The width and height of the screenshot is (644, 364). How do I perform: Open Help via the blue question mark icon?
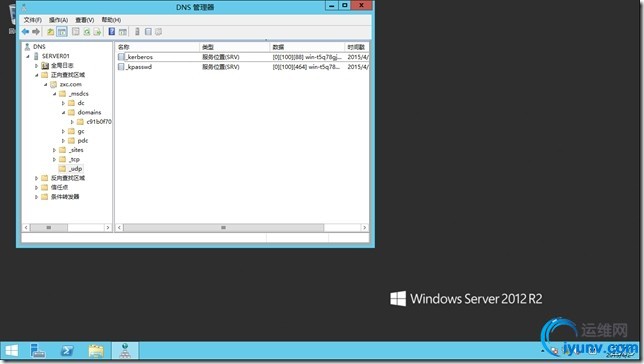(x=112, y=32)
